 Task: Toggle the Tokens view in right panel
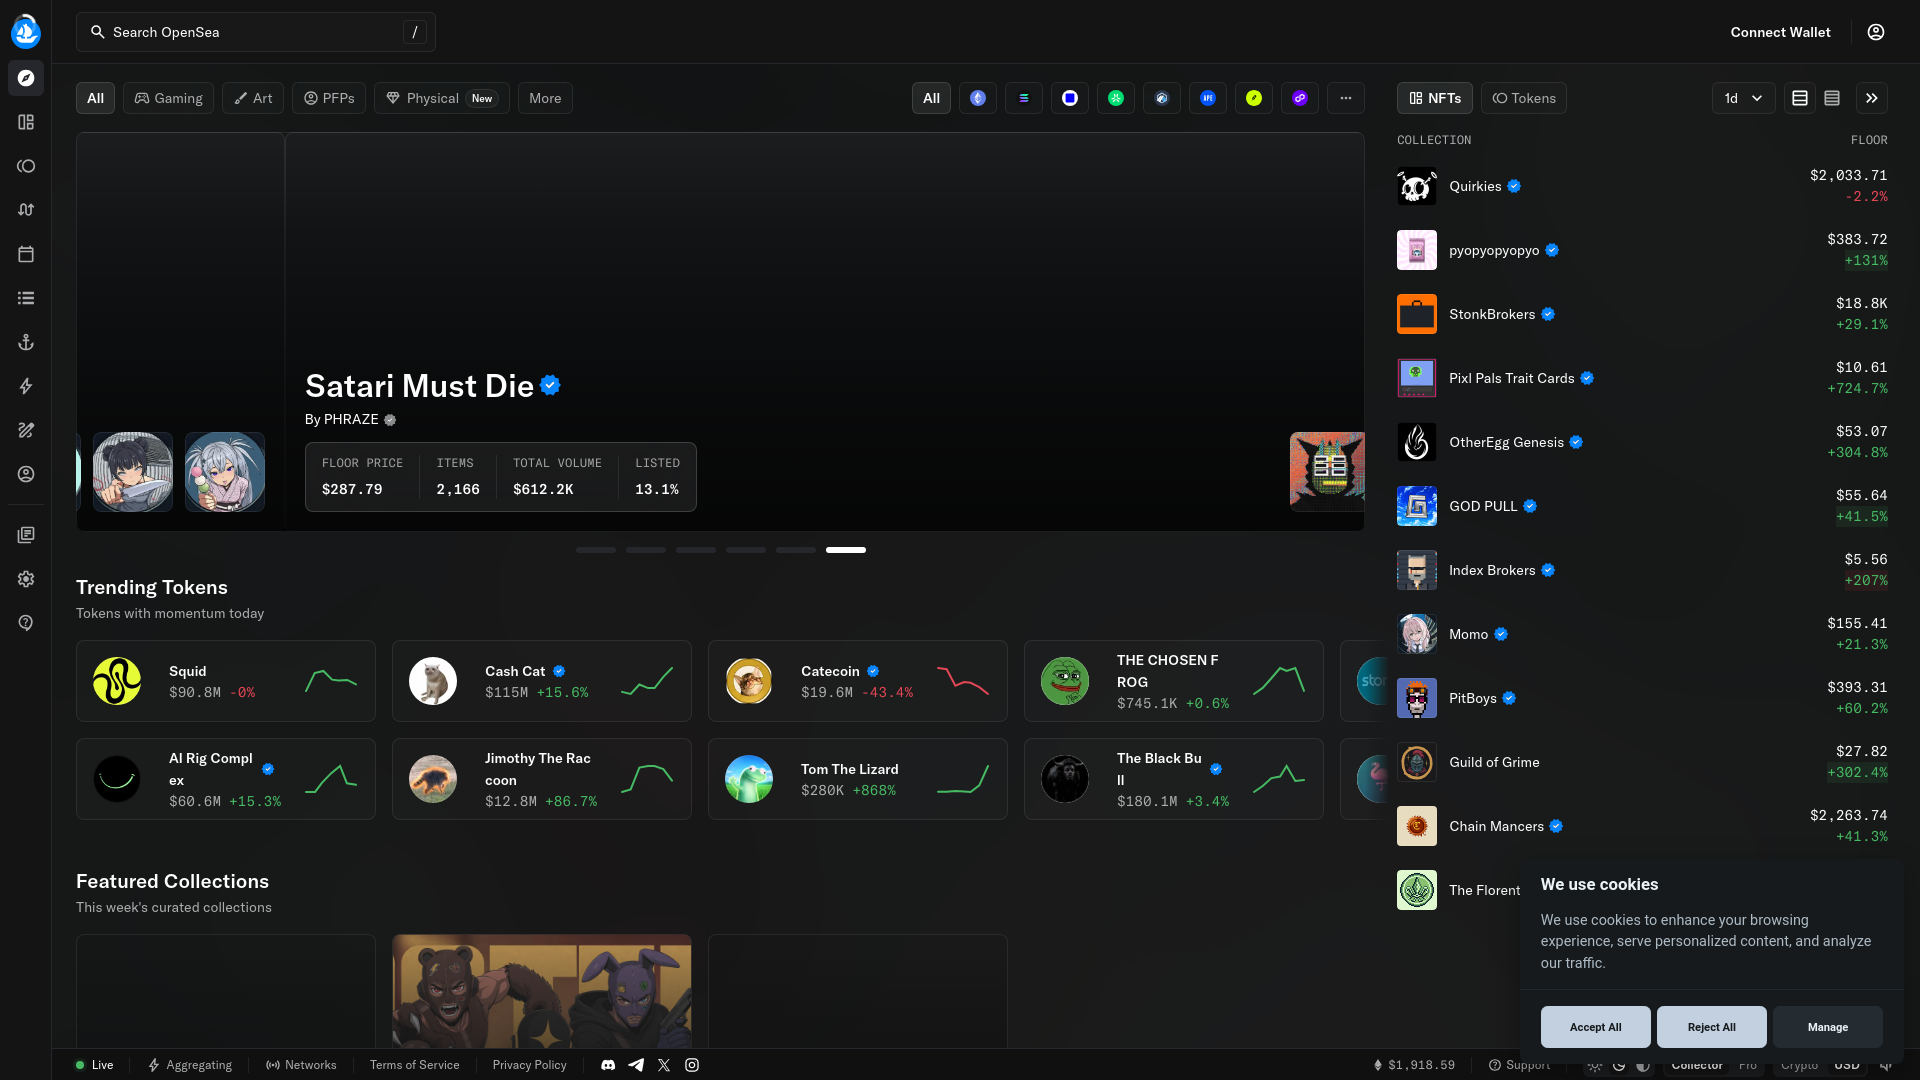(1524, 98)
